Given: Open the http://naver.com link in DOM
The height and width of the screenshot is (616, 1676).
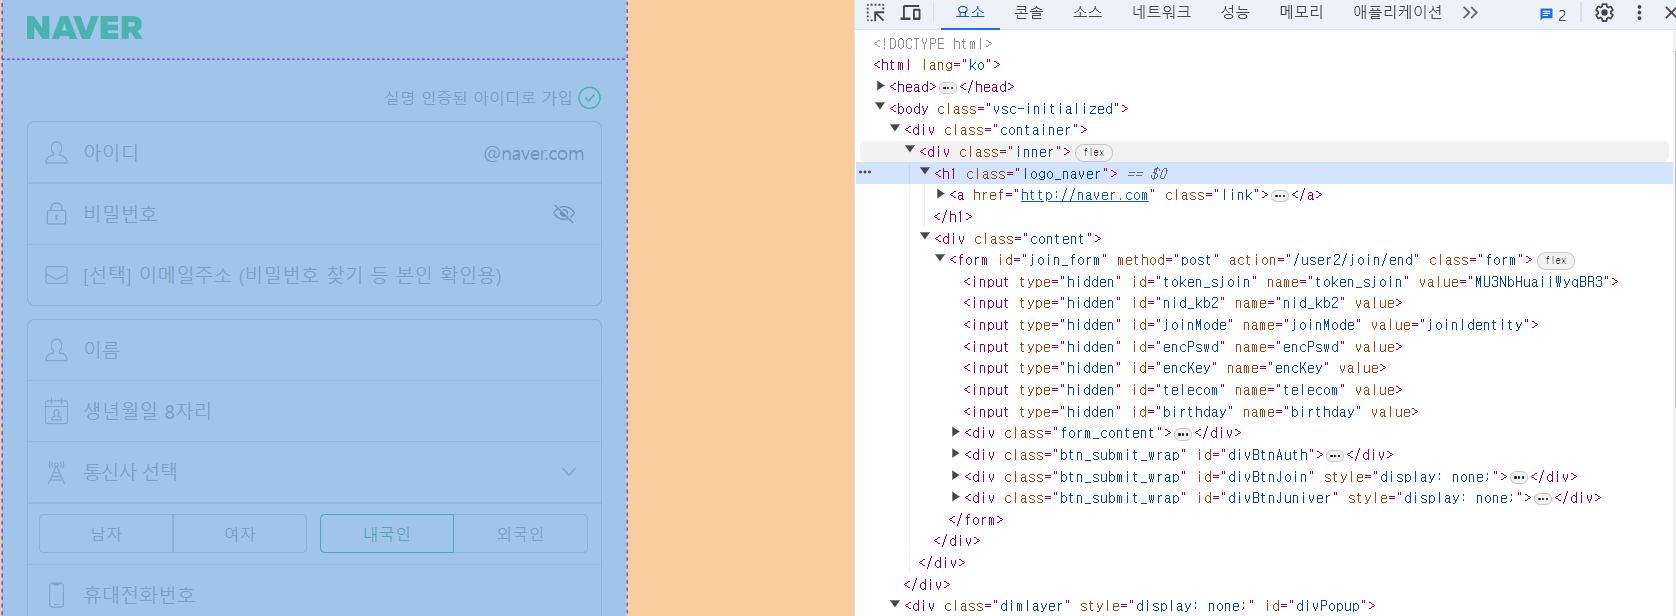Looking at the screenshot, I should pyautogui.click(x=1084, y=195).
